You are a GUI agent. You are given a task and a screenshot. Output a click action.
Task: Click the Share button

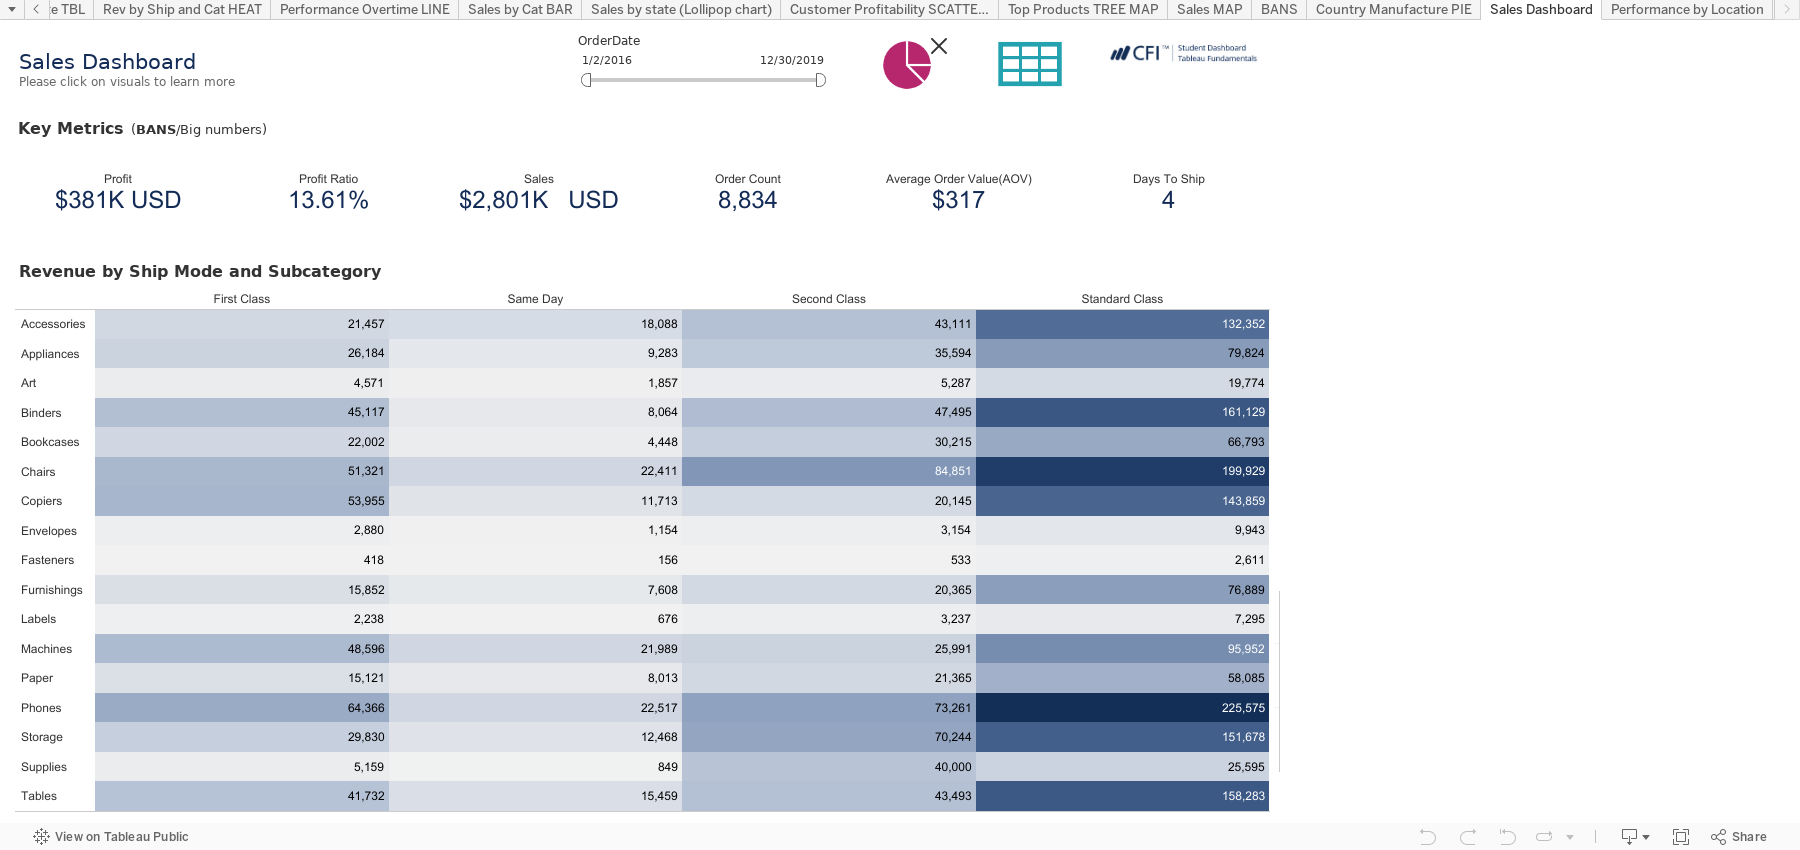[1739, 837]
